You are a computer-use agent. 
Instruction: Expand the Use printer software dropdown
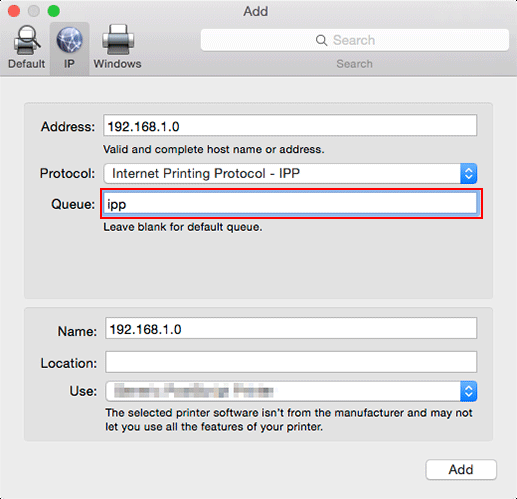click(x=291, y=391)
